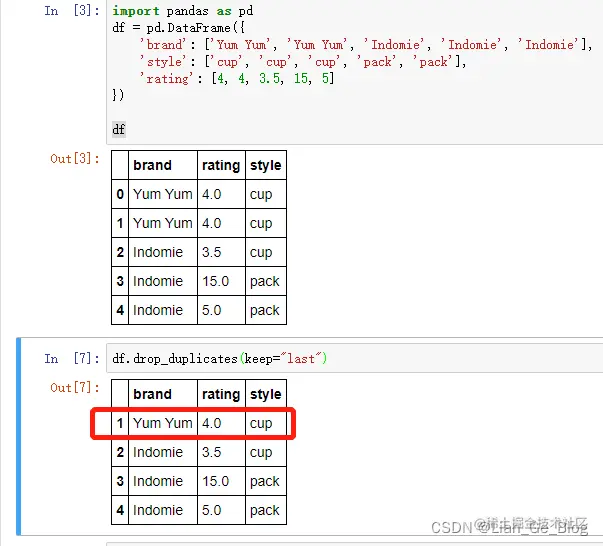The width and height of the screenshot is (603, 546).
Task: Click the Out[3] prompt label
Action: pos(75,158)
